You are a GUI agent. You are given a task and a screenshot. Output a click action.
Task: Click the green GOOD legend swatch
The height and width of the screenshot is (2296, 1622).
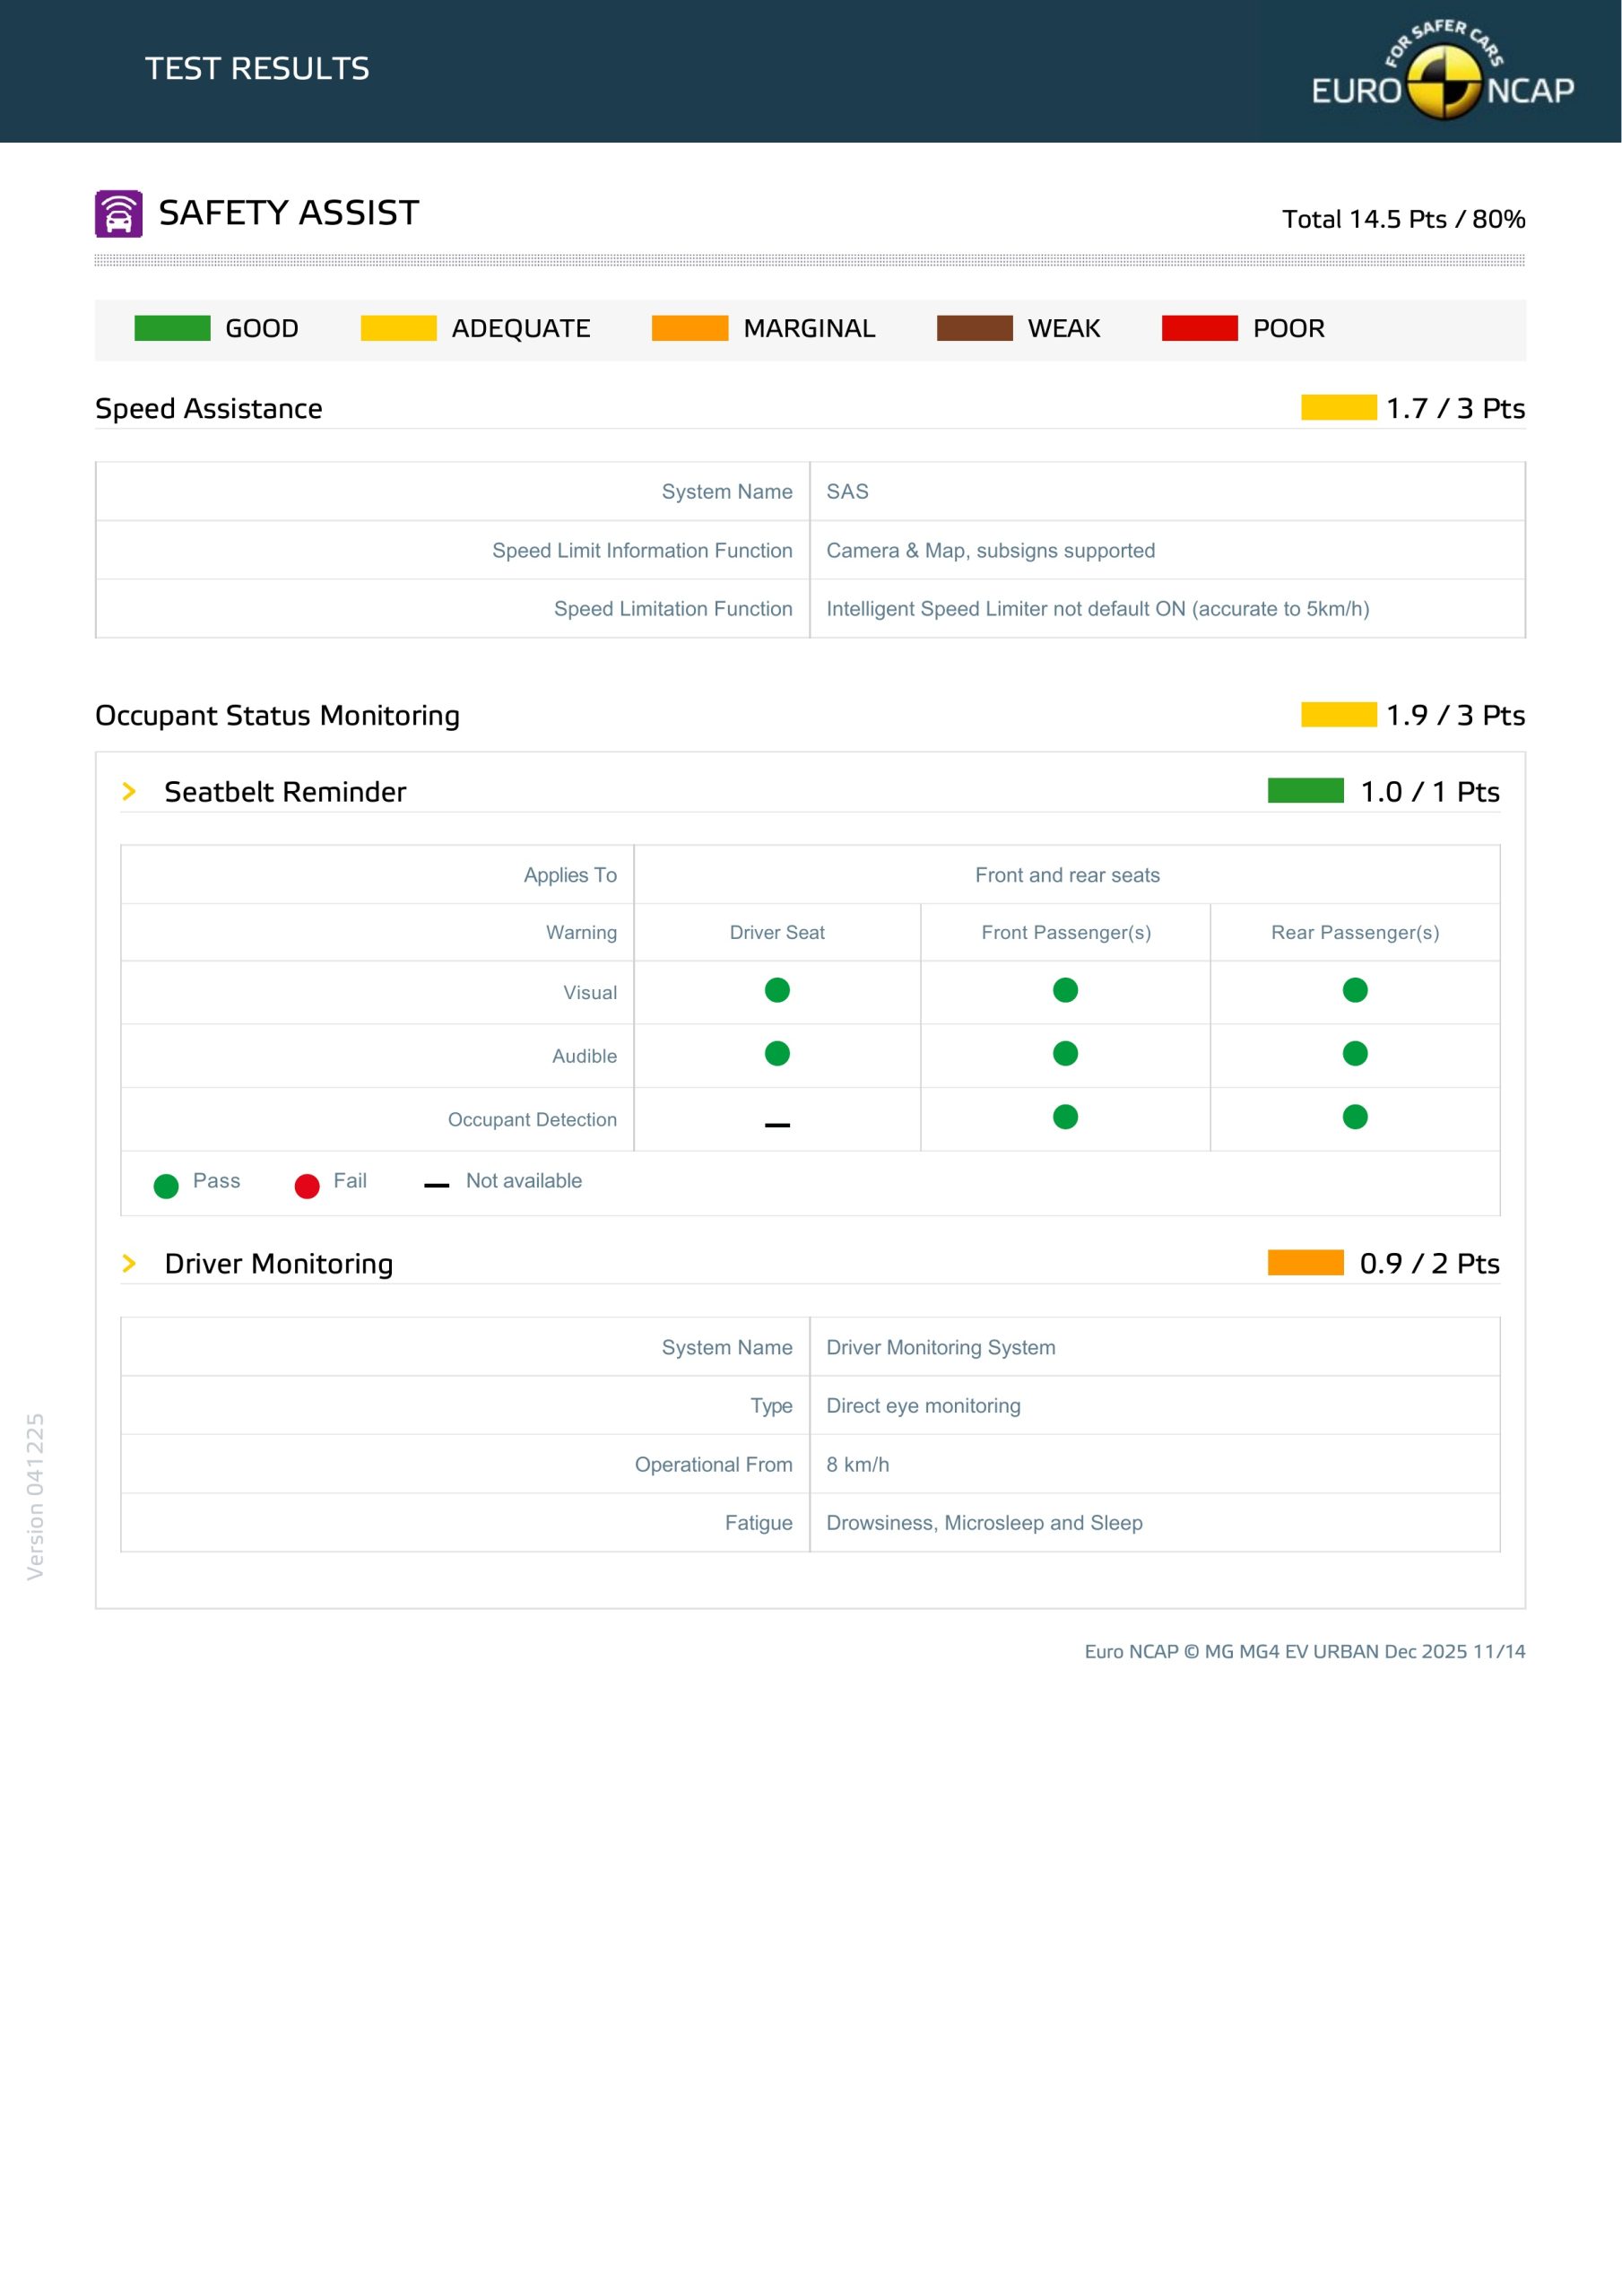tap(172, 328)
